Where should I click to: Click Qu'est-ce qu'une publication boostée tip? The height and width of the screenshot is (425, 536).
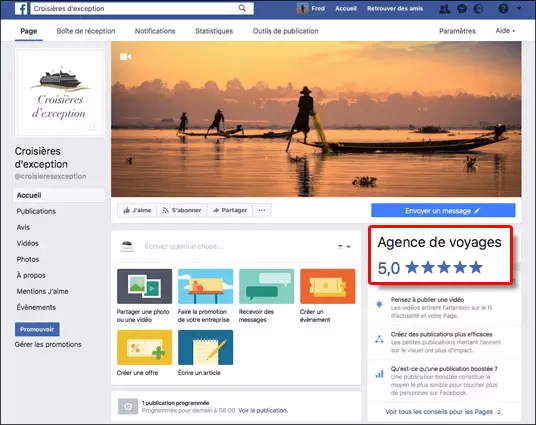pyautogui.click(x=444, y=369)
